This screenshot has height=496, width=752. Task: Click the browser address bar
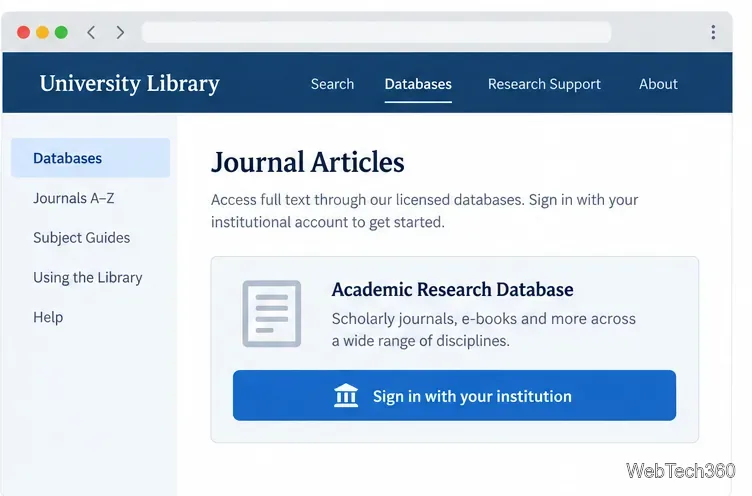pyautogui.click(x=376, y=32)
